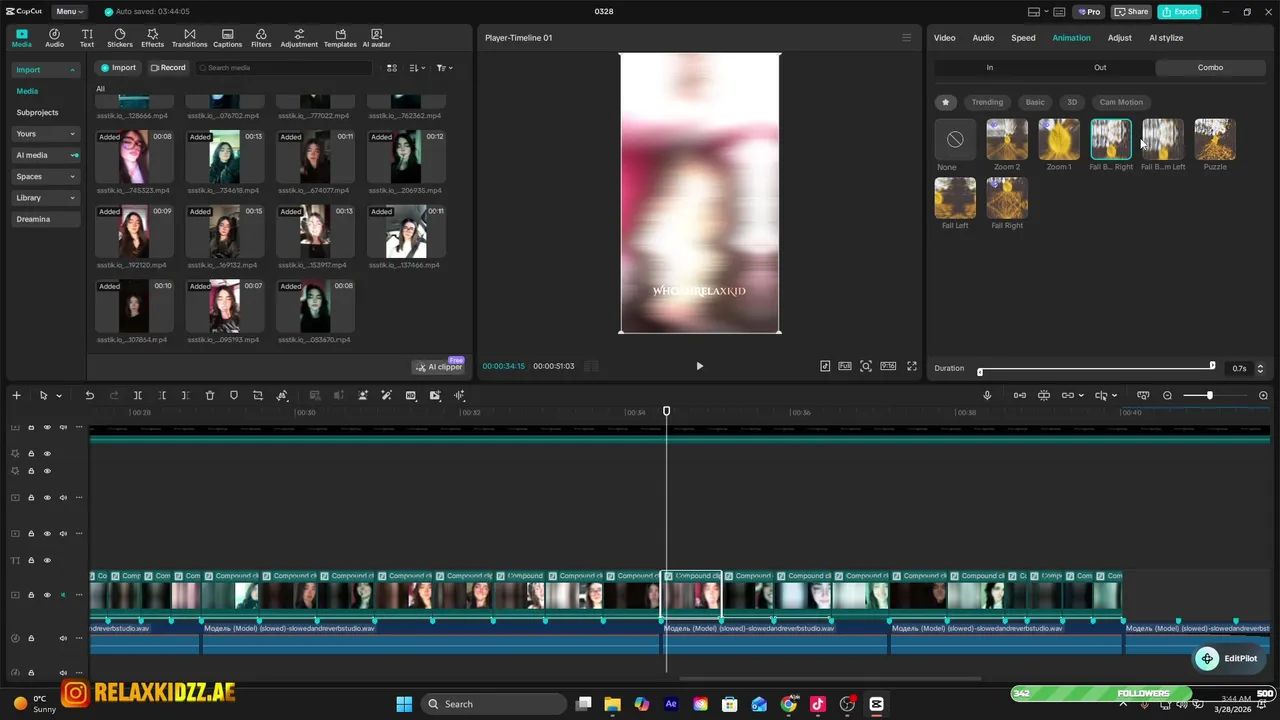Hide the compound clips video track

click(x=47, y=596)
